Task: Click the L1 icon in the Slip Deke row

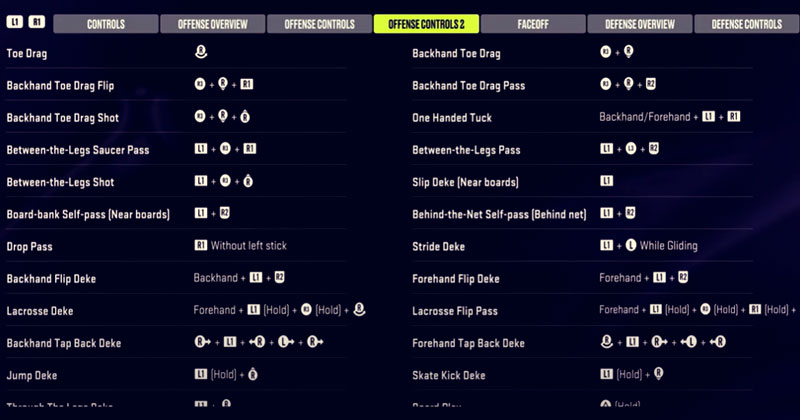Action: [607, 181]
